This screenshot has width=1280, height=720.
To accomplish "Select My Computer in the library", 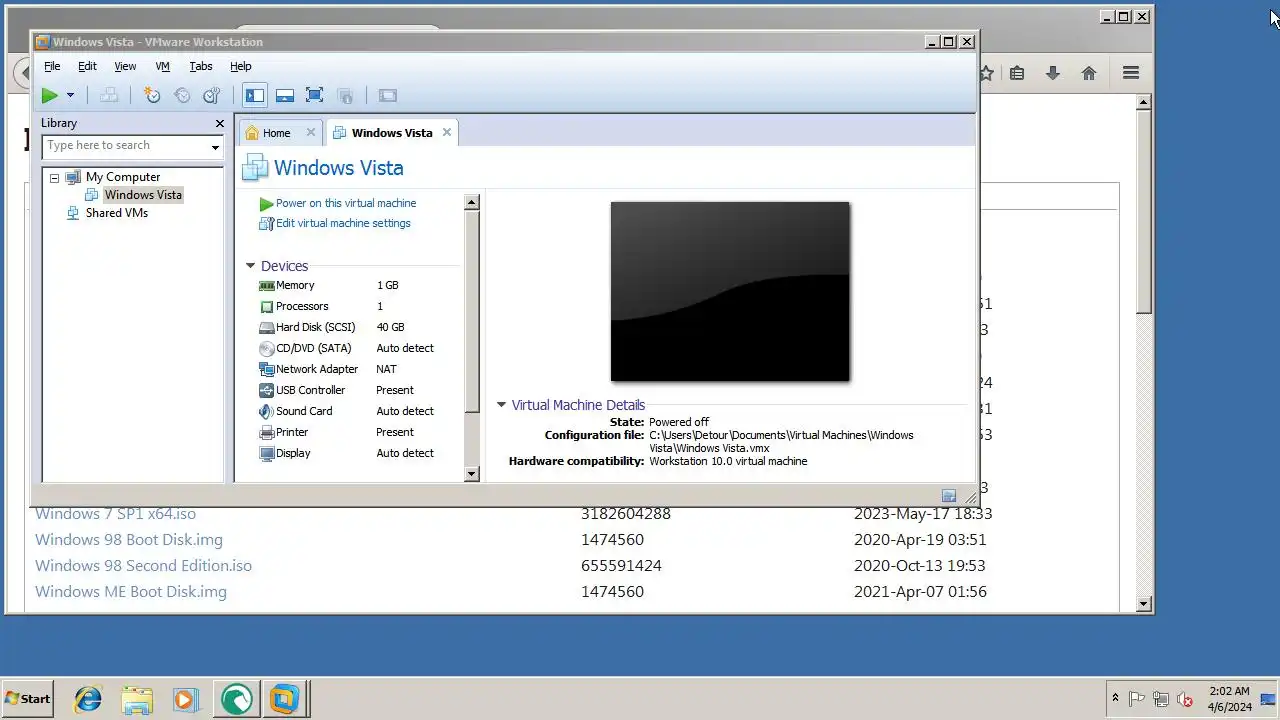I will point(122,177).
